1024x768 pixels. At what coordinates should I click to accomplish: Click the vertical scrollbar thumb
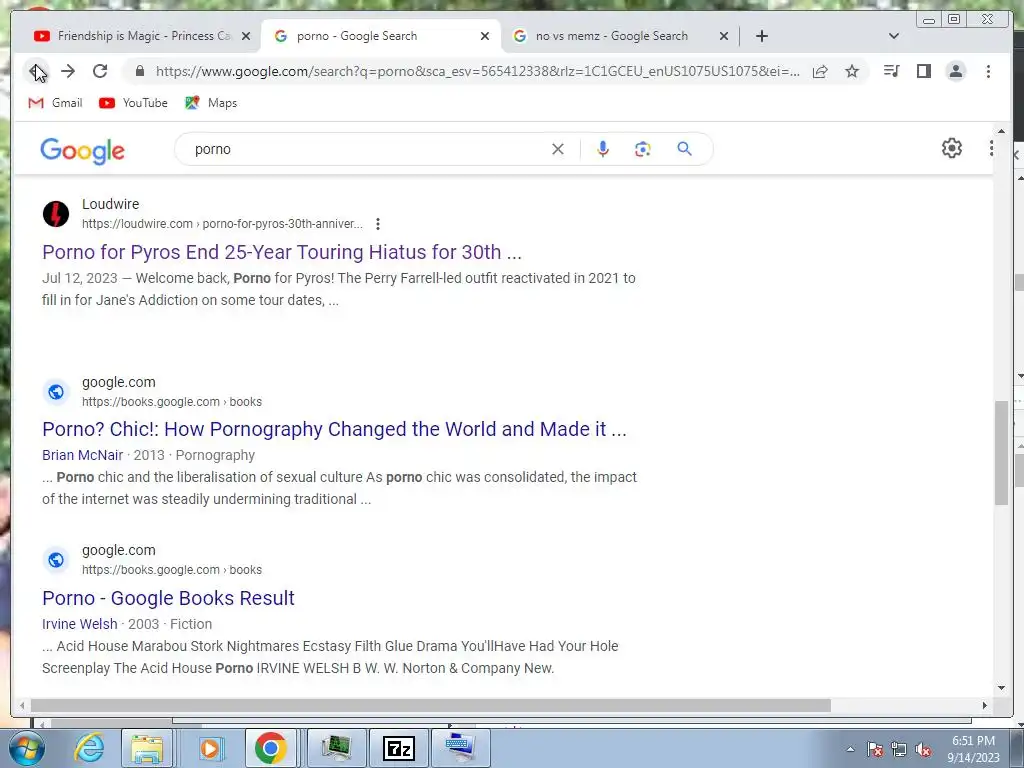1001,453
